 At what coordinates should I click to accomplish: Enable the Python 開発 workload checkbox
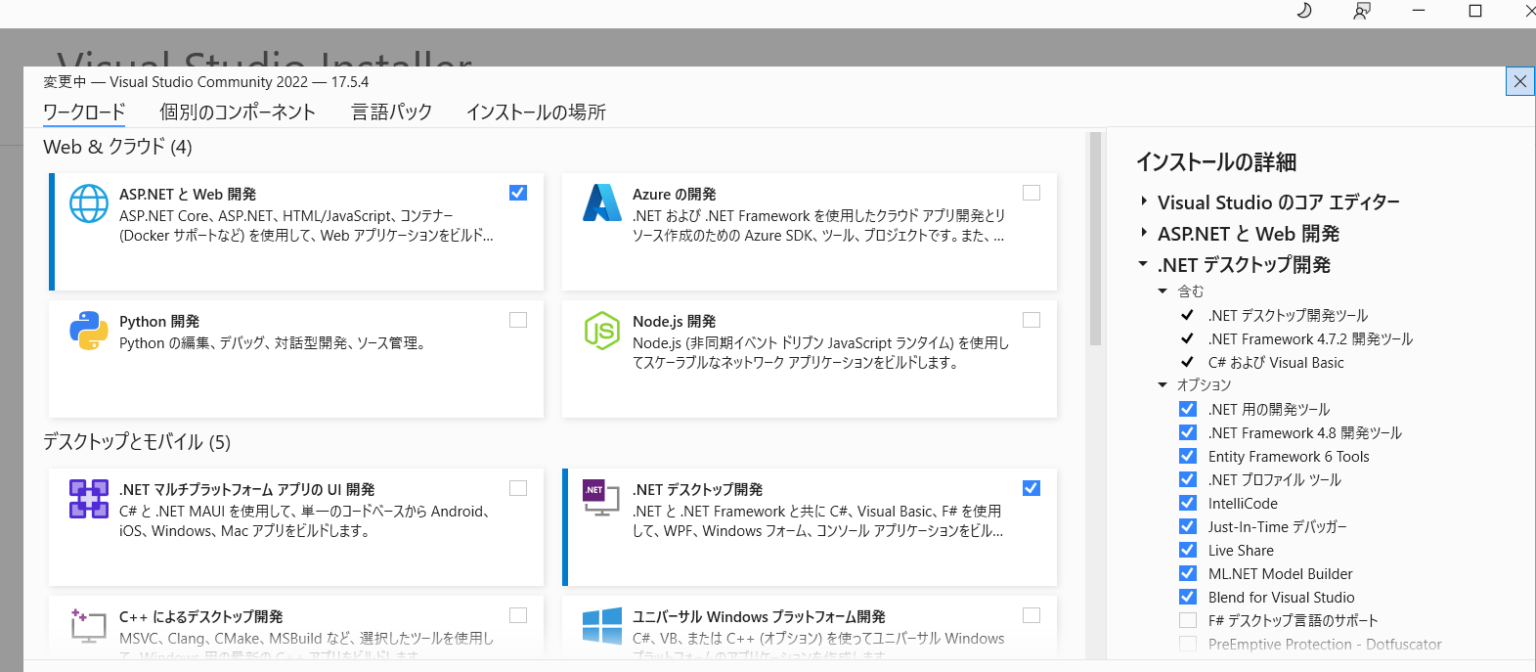click(518, 319)
